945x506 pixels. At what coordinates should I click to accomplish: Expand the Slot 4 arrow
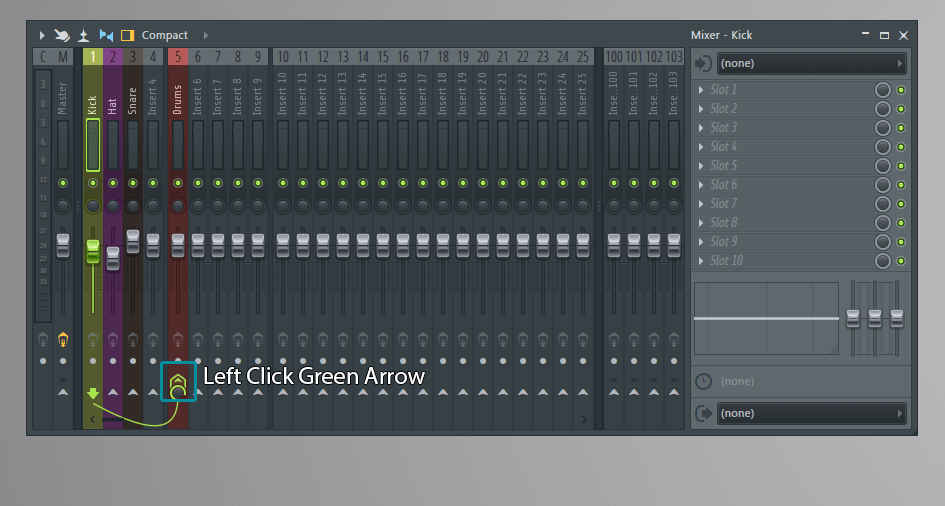[x=701, y=147]
